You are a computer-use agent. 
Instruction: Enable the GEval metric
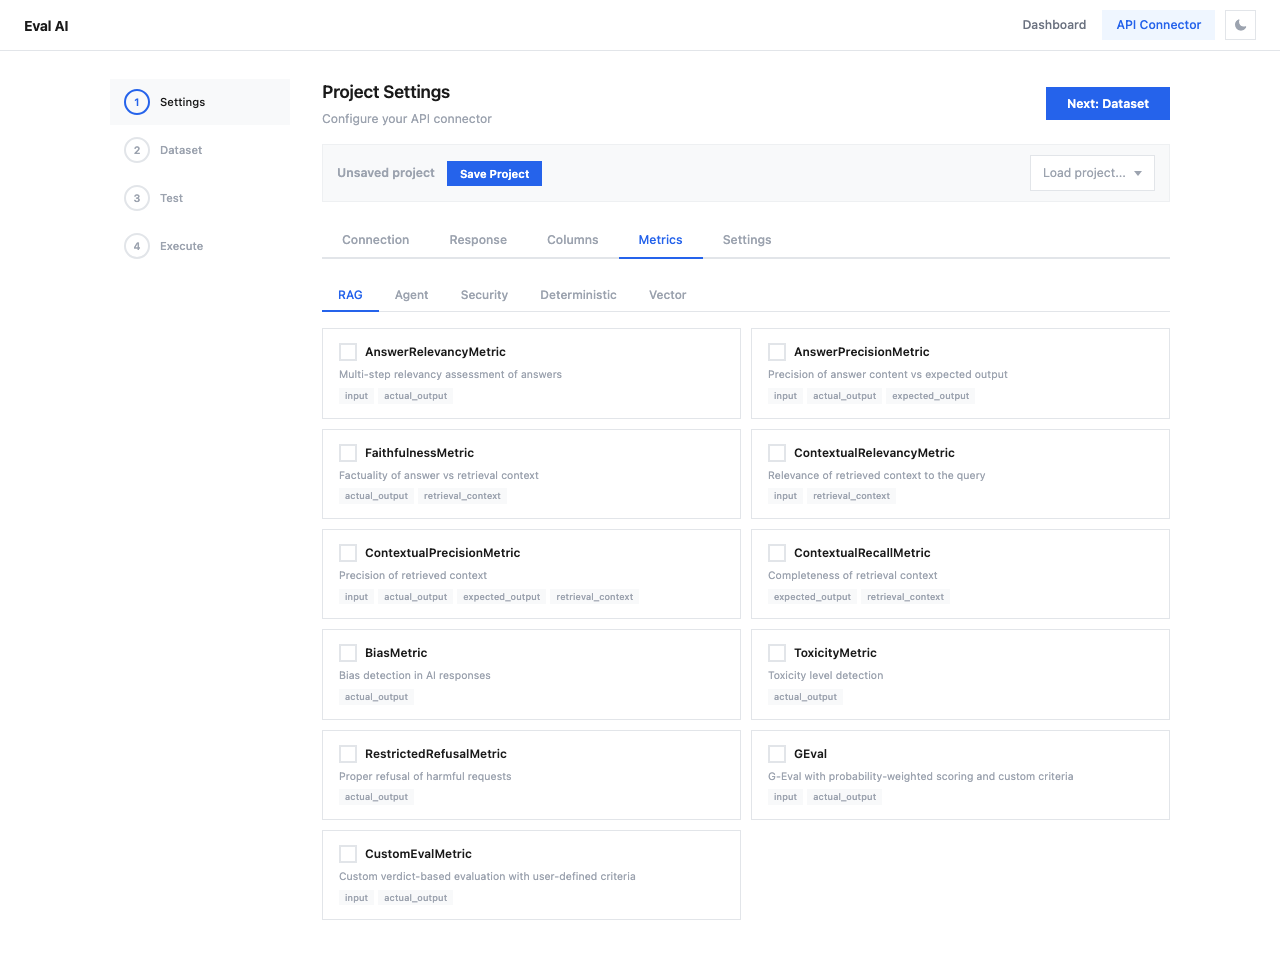click(x=777, y=753)
